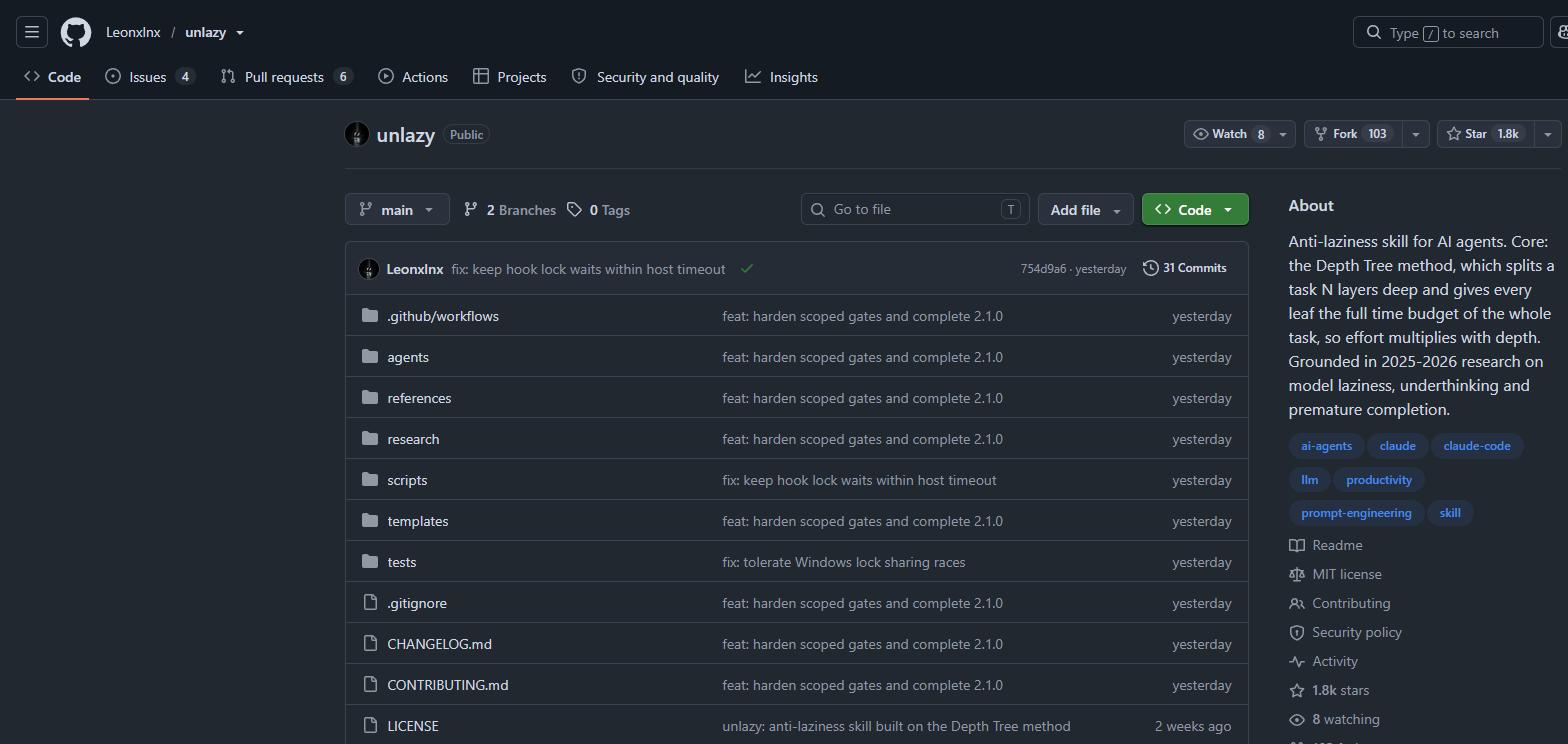Open the agents folder
1568x744 pixels.
tap(408, 357)
